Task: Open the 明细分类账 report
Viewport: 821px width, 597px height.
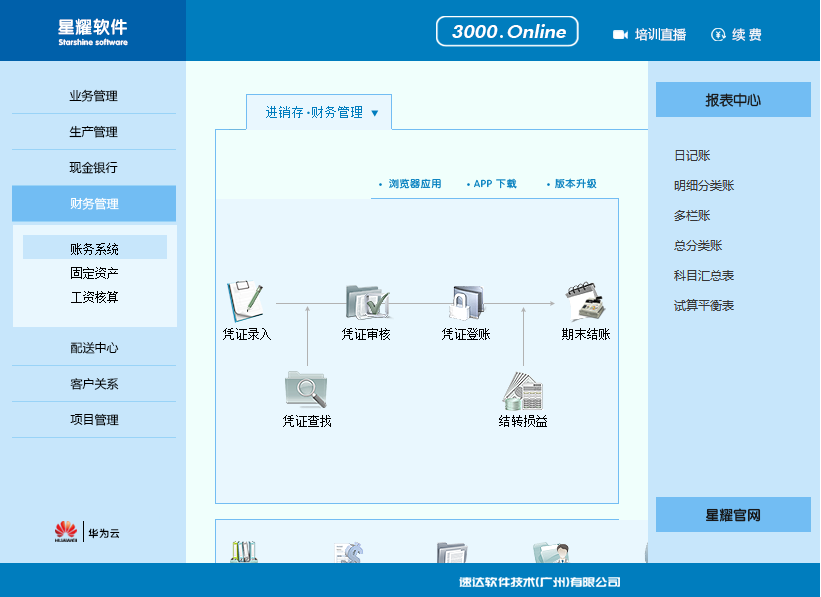Action: pyautogui.click(x=704, y=185)
